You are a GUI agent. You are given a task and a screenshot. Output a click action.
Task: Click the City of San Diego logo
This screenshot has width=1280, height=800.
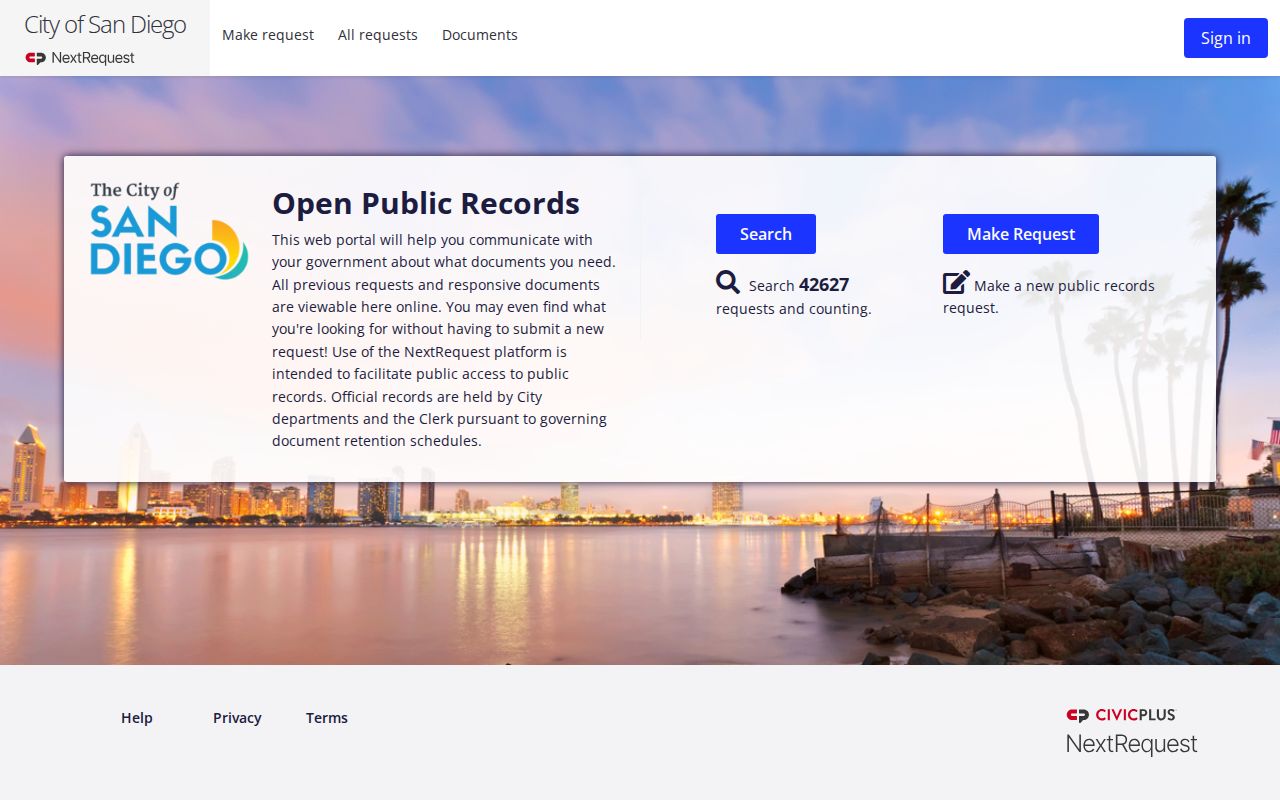169,230
